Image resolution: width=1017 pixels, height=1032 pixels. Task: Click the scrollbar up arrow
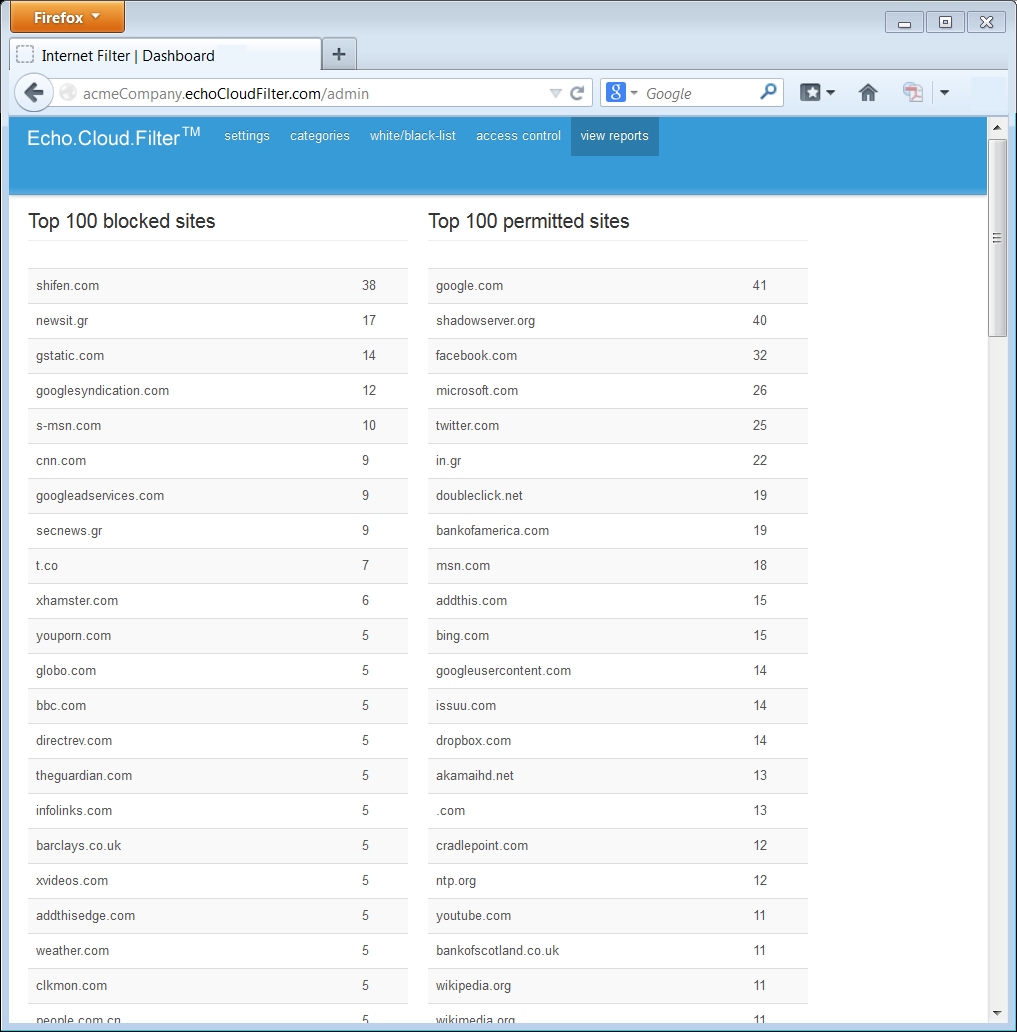pos(997,127)
